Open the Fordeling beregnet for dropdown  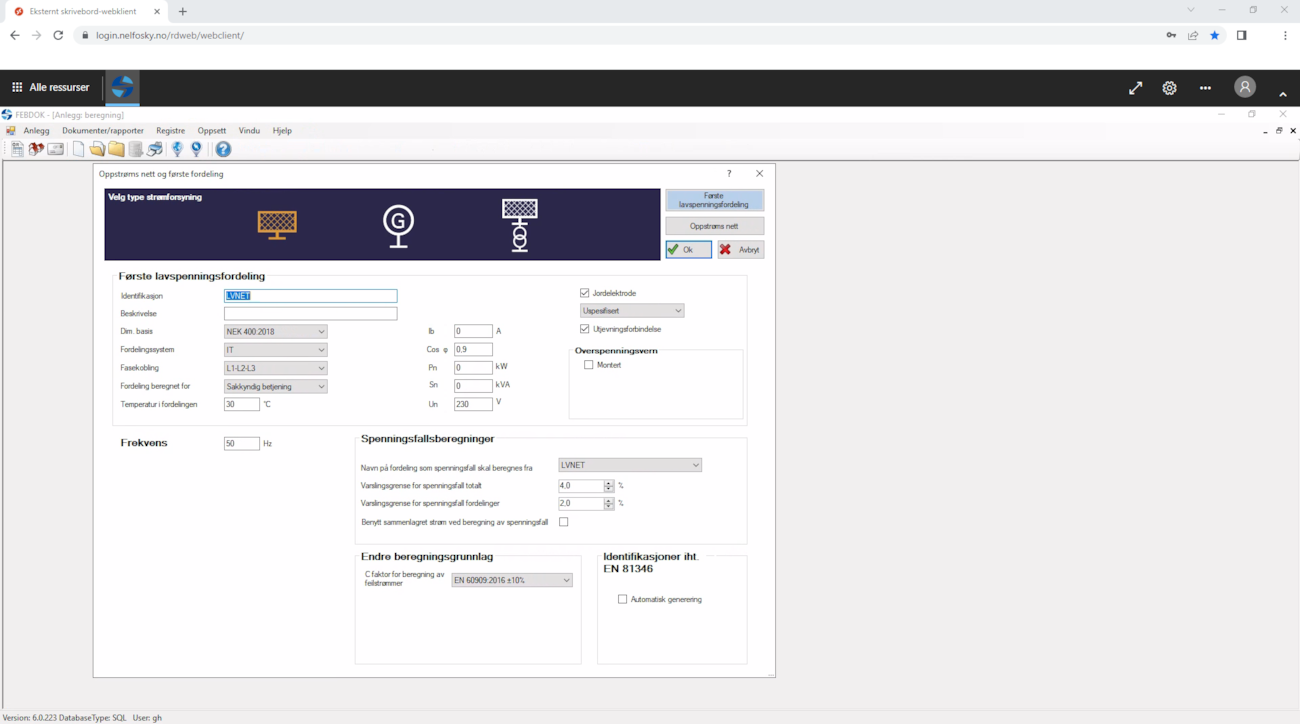tap(275, 386)
